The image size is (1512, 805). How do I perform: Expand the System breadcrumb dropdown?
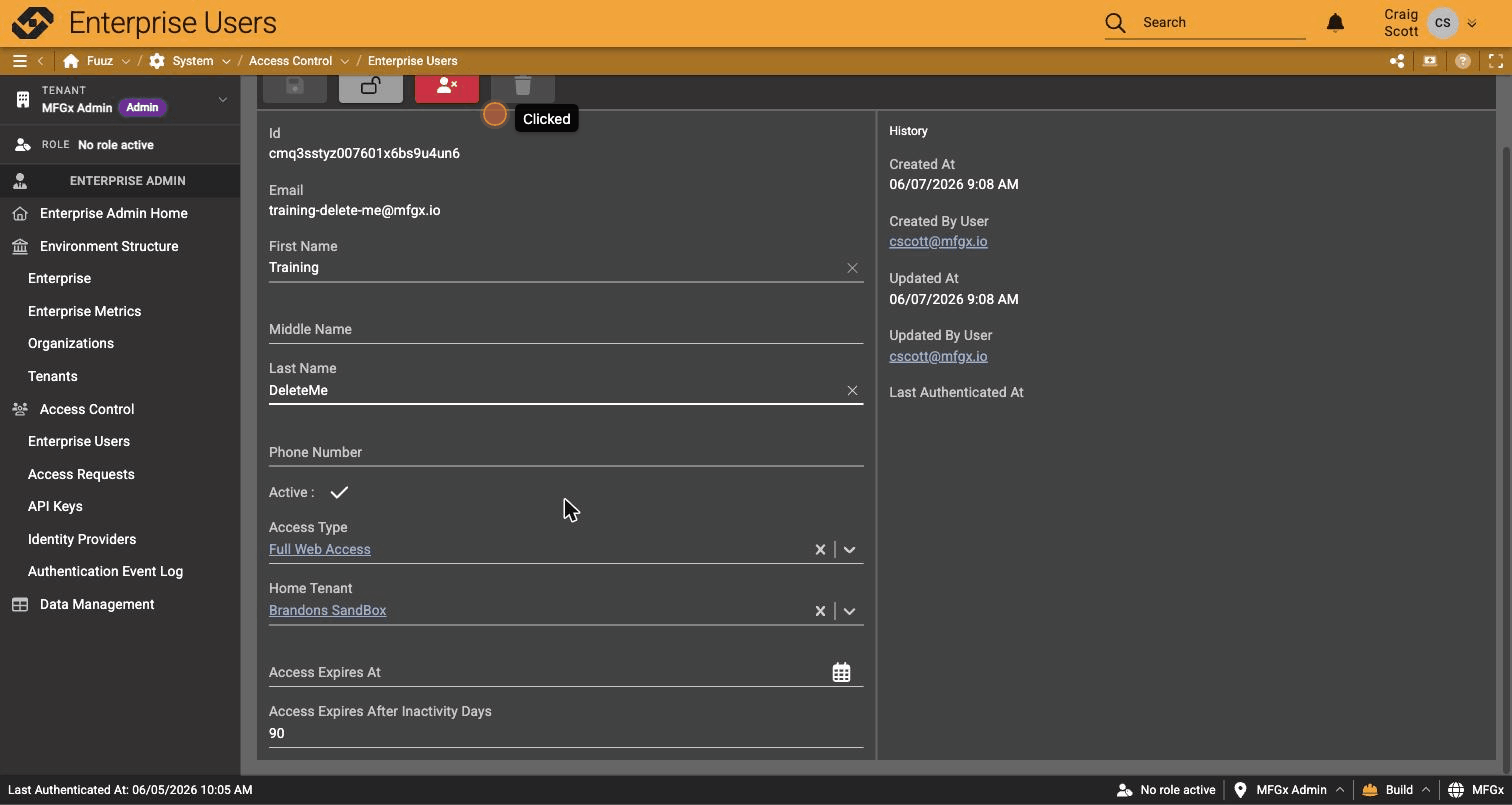point(226,62)
